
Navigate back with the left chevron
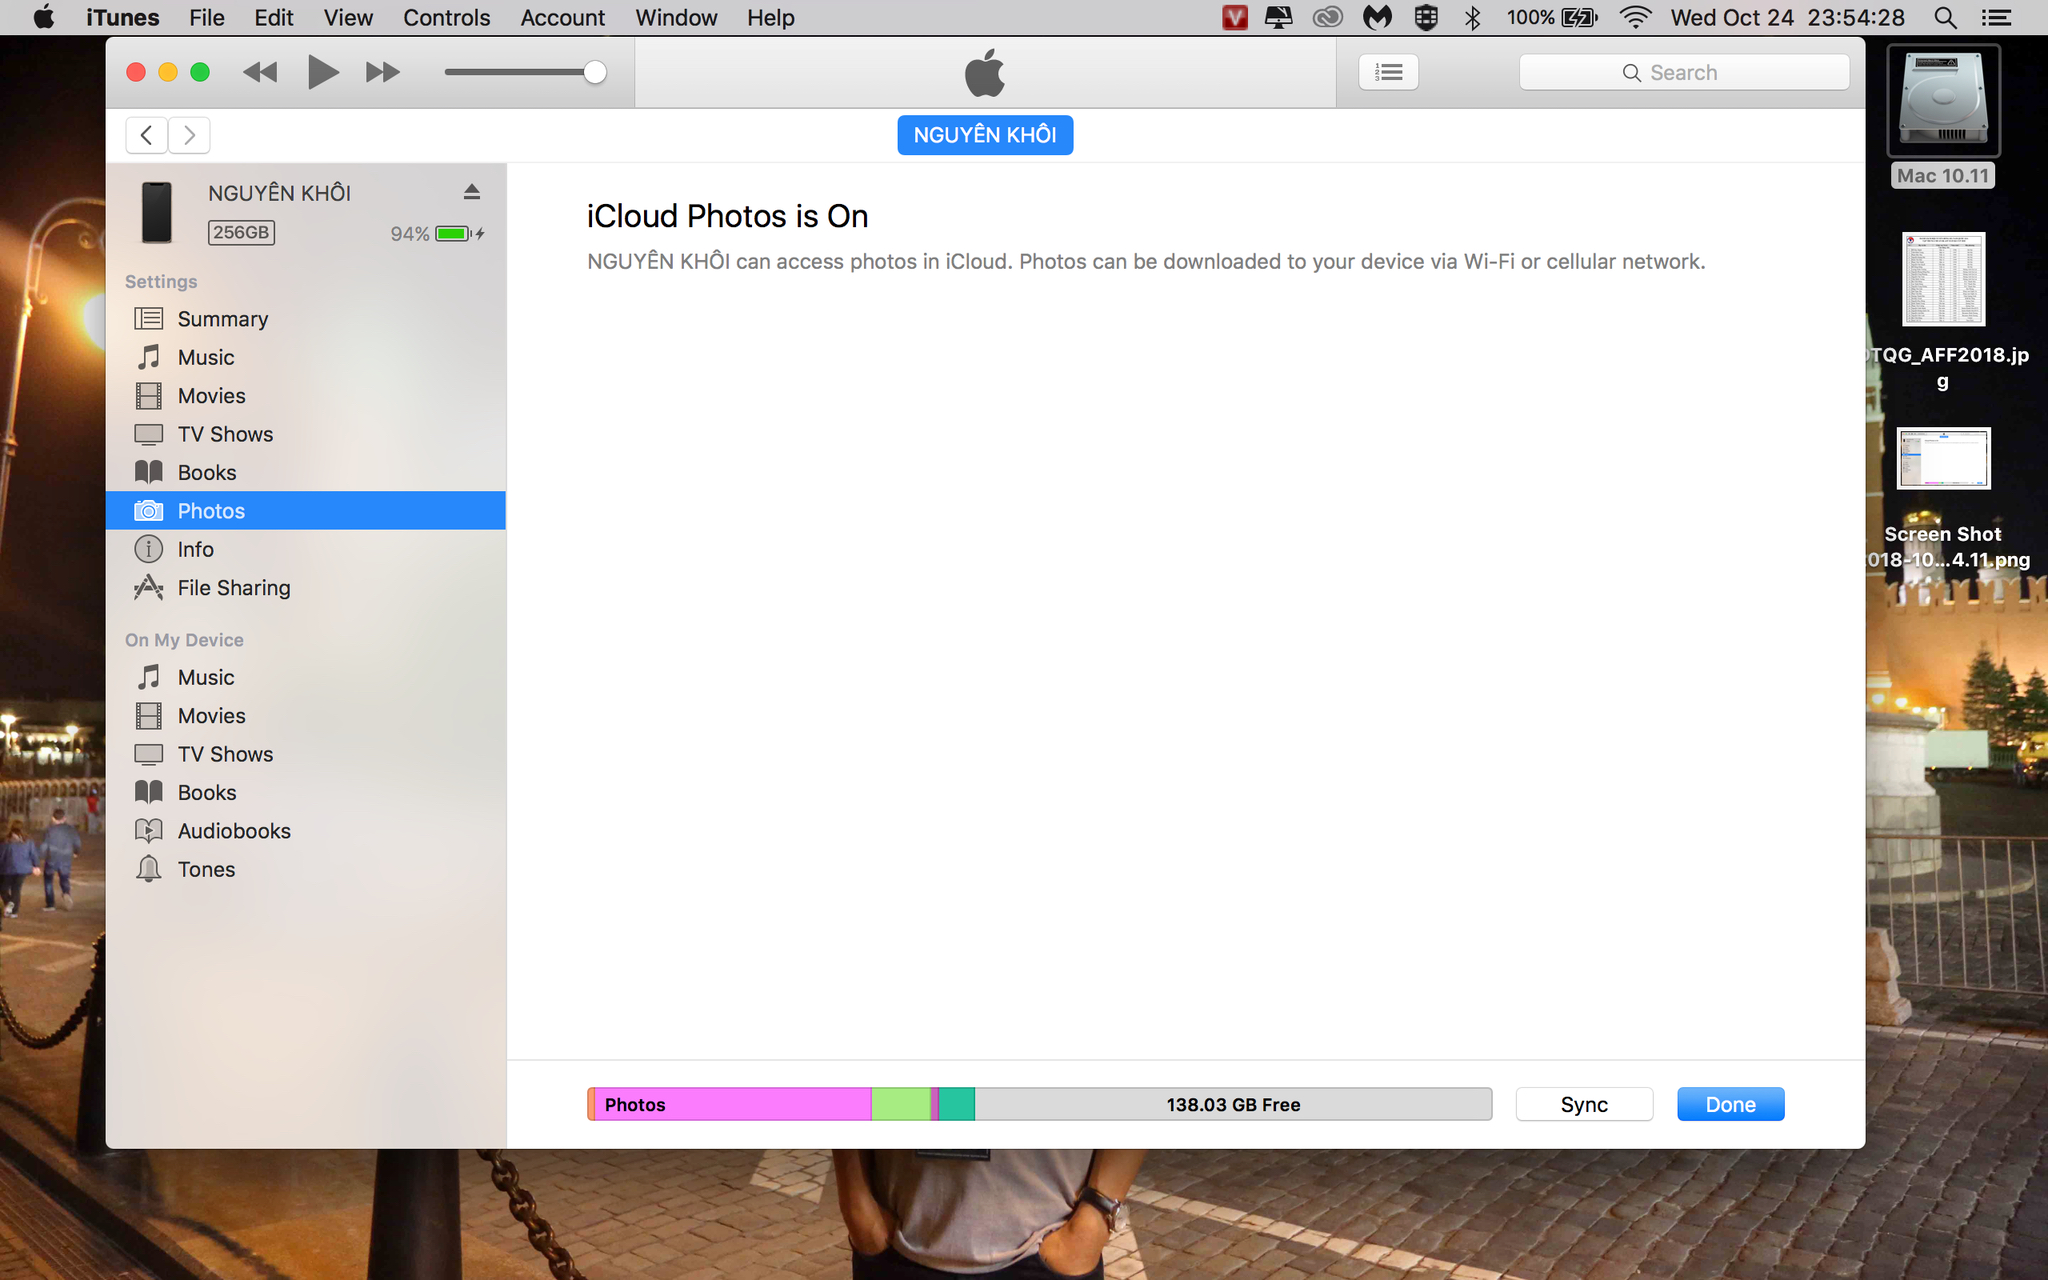(147, 135)
